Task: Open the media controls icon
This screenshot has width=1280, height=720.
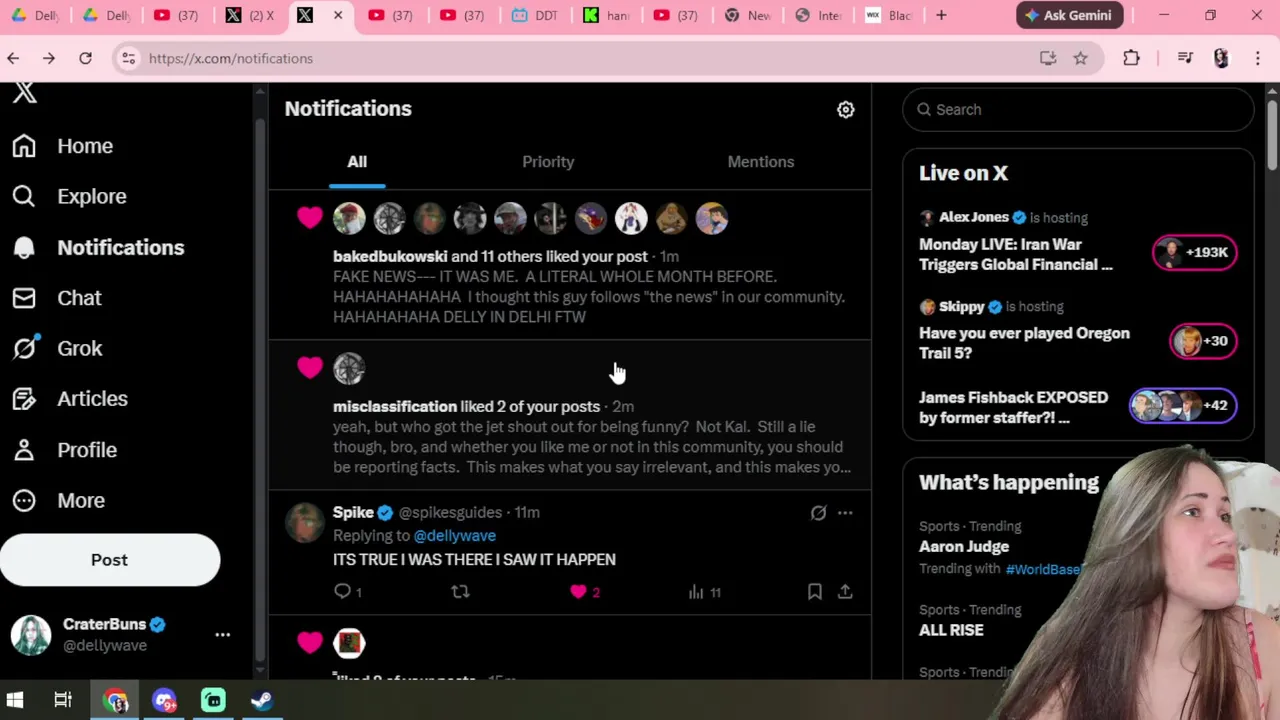Action: point(1185,58)
